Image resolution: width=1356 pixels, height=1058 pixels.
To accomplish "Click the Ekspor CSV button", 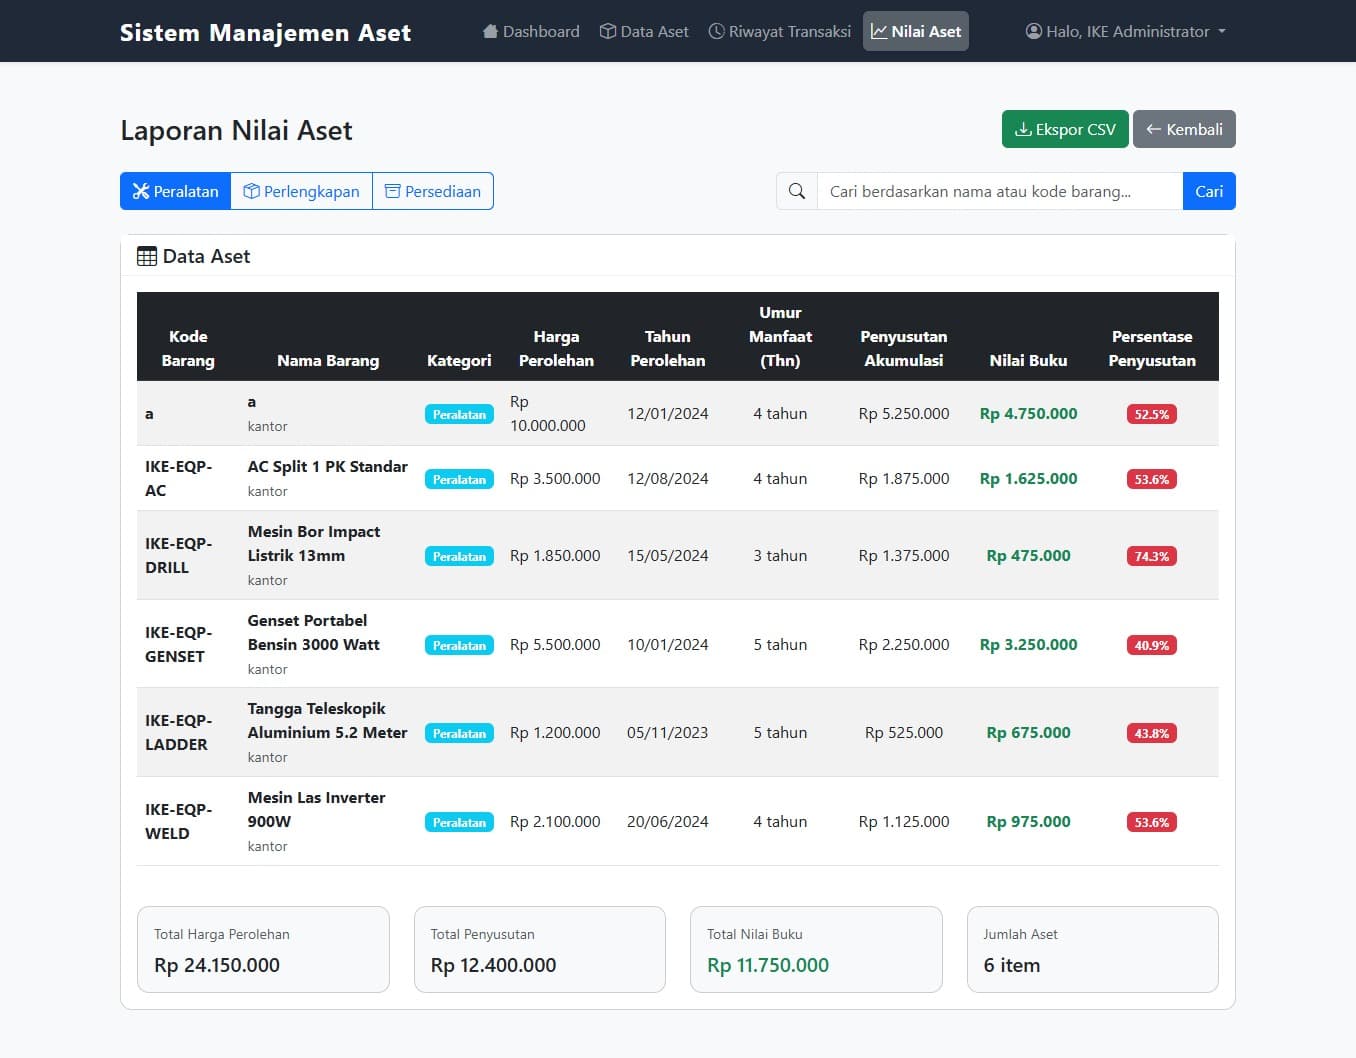I will point(1065,129).
